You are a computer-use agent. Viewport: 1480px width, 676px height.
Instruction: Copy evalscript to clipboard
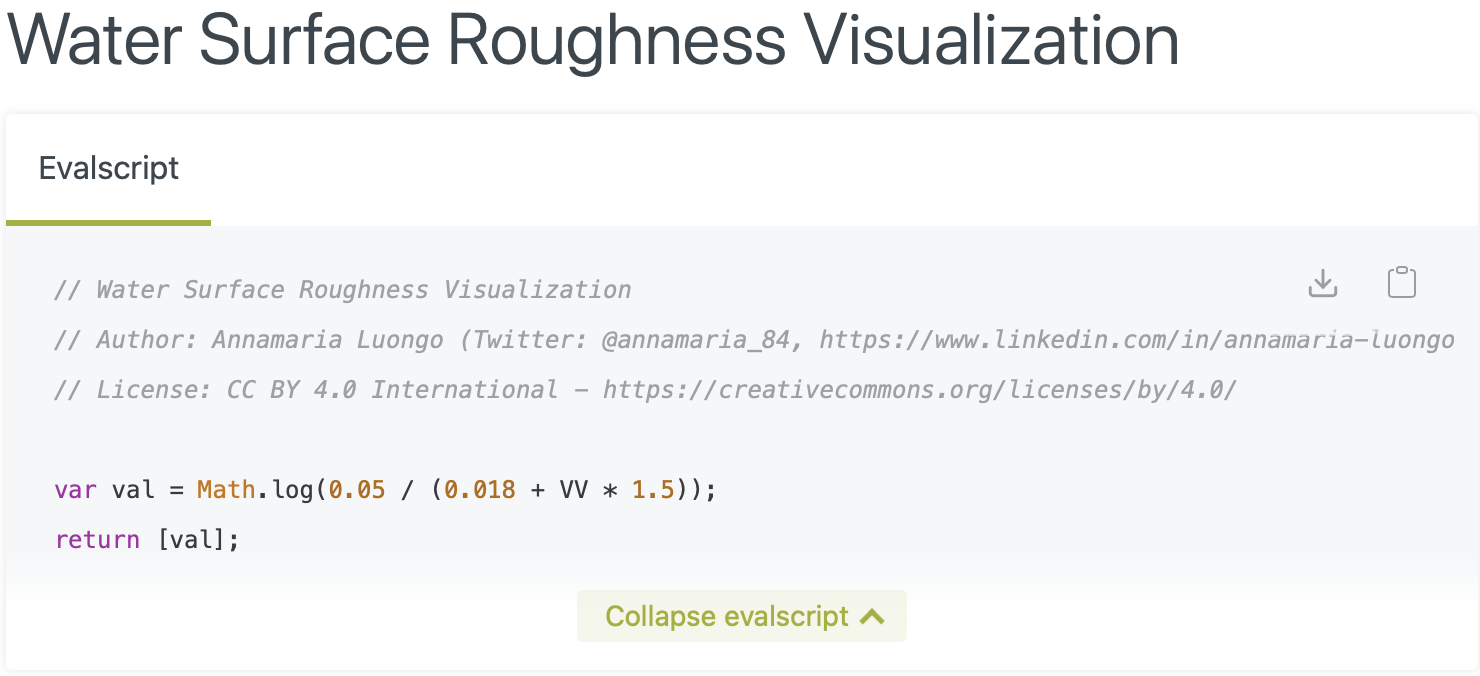coord(1402,283)
